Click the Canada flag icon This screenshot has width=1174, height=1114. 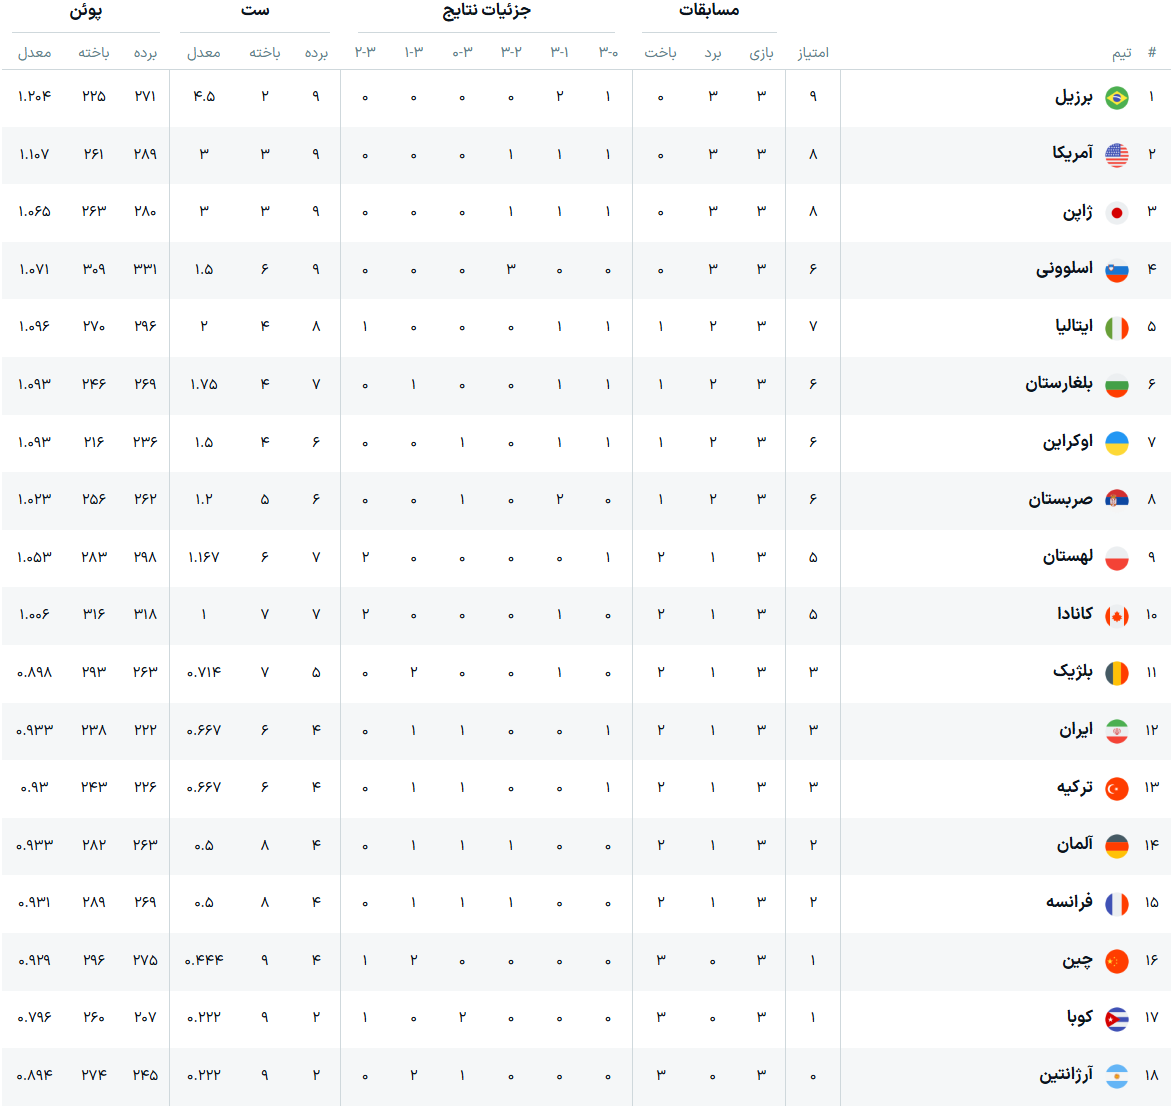[x=1116, y=616]
